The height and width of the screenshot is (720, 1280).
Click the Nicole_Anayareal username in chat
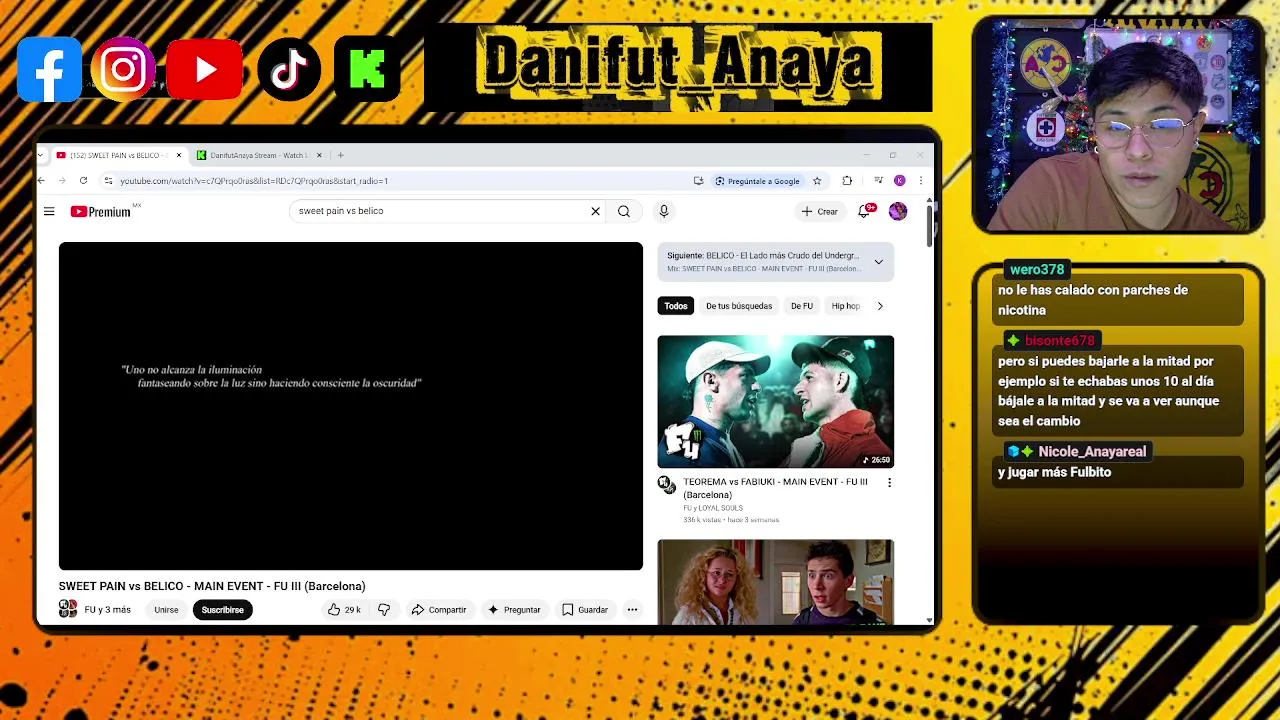pos(1092,452)
